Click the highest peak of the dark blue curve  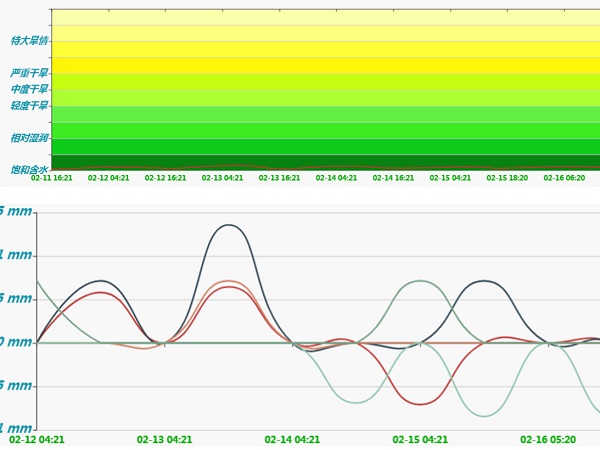click(x=230, y=225)
